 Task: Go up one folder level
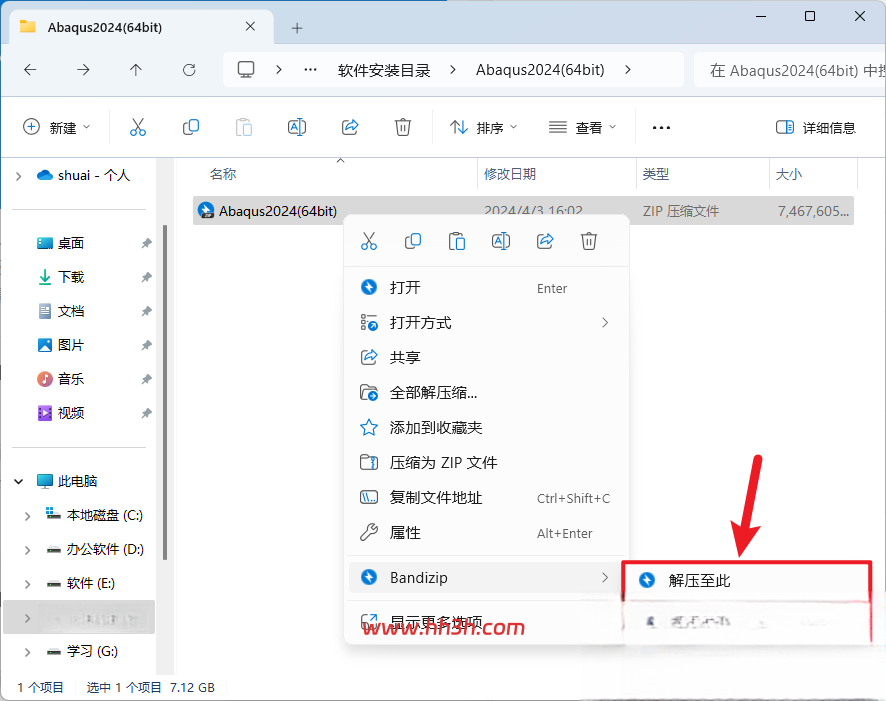[136, 69]
